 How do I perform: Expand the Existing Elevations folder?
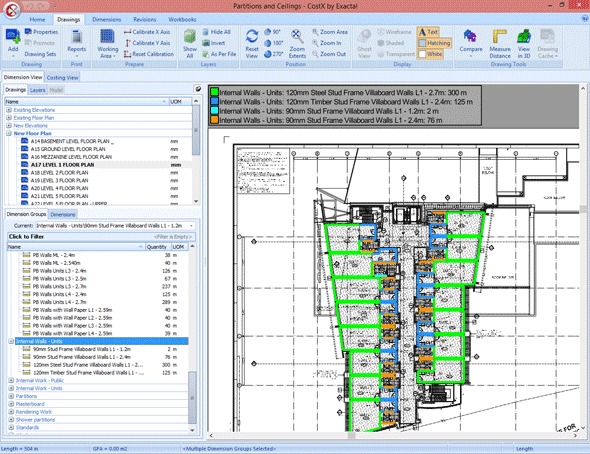point(9,110)
